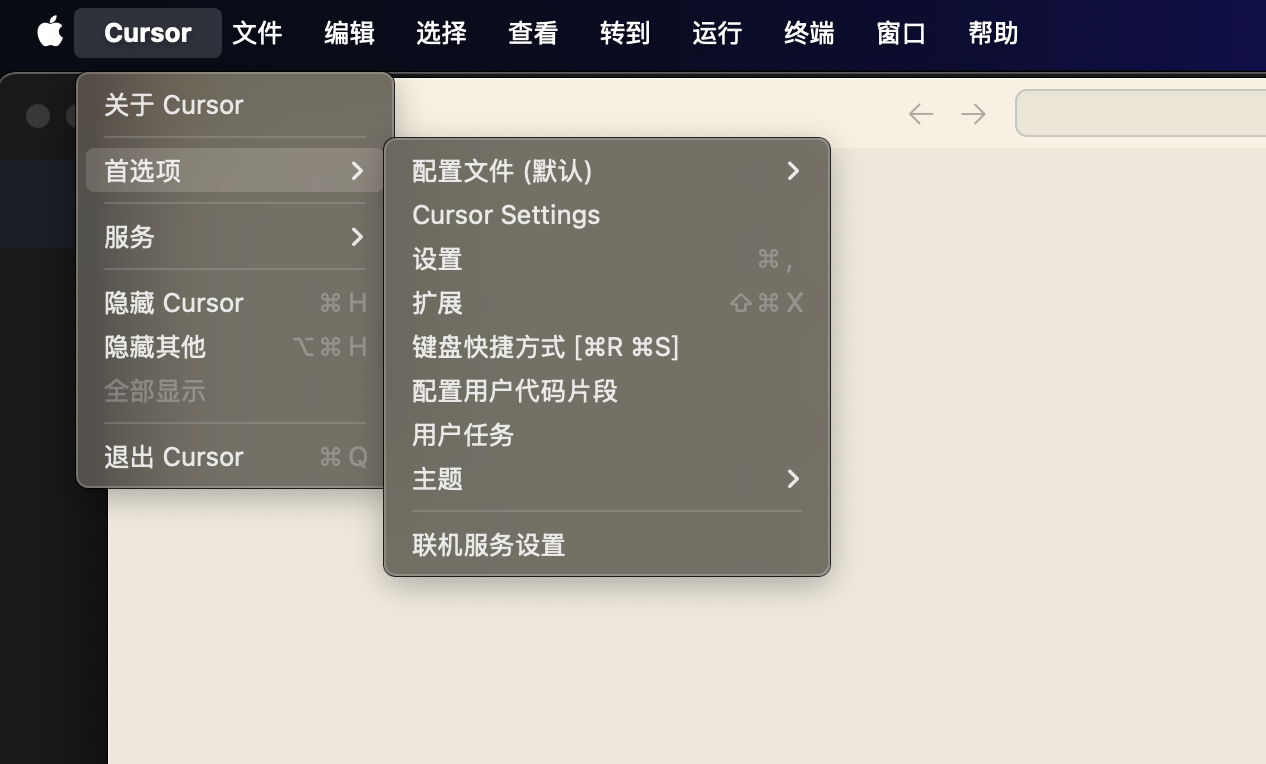
Task: Expand 配置文件 (默认) submenu
Action: coord(607,171)
